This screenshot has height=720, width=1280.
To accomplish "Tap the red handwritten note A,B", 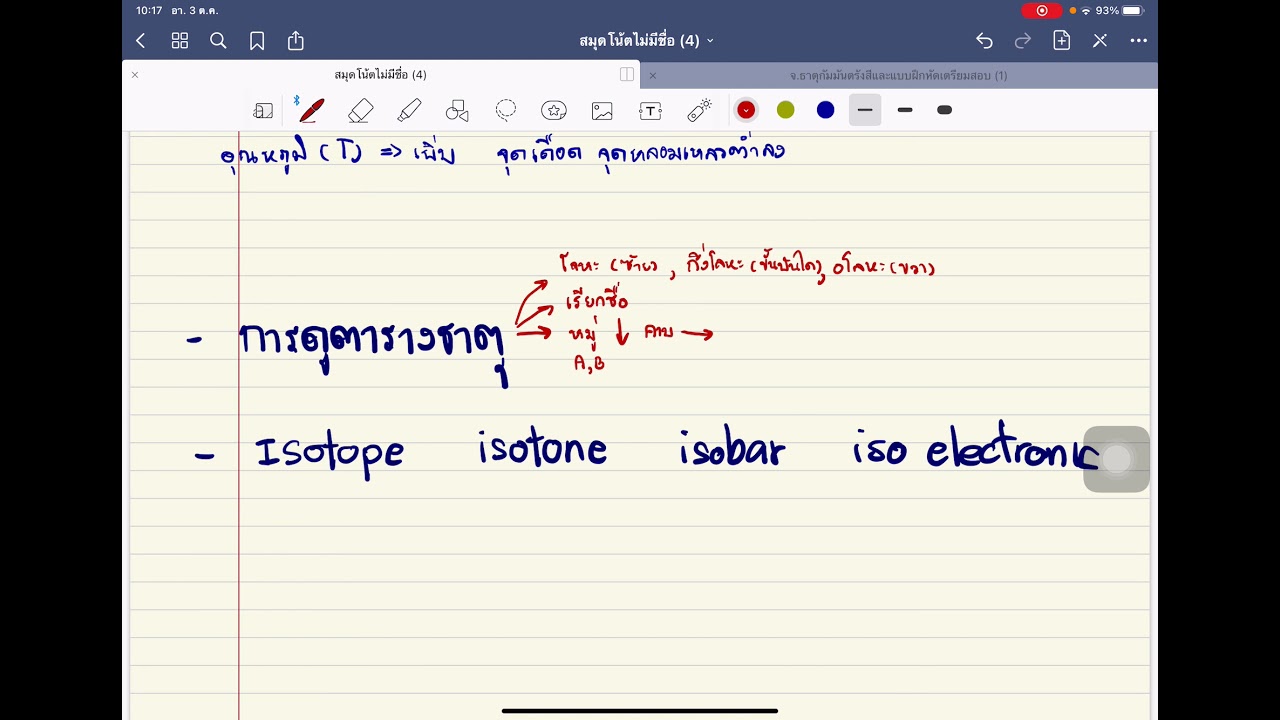I will [x=589, y=364].
